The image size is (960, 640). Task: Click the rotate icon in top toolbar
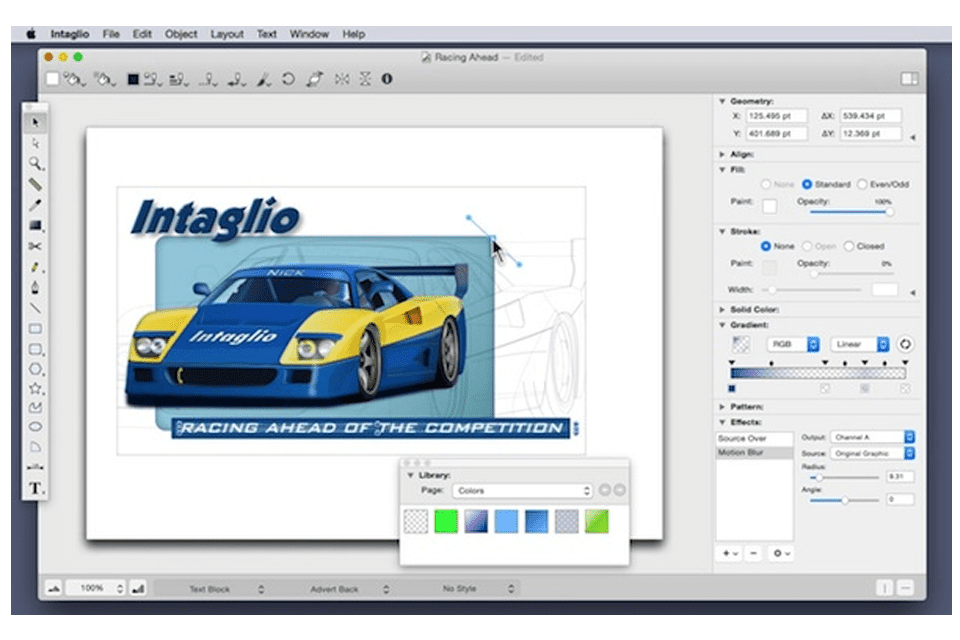(288, 79)
